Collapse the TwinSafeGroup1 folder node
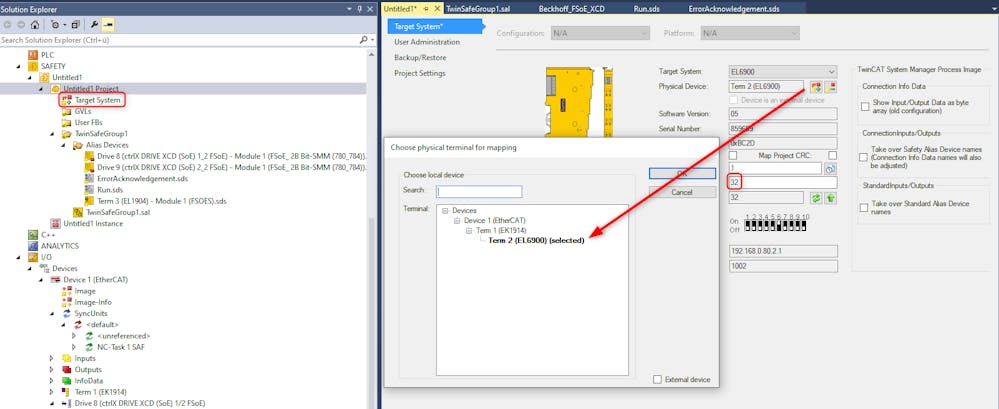 (x=52, y=134)
